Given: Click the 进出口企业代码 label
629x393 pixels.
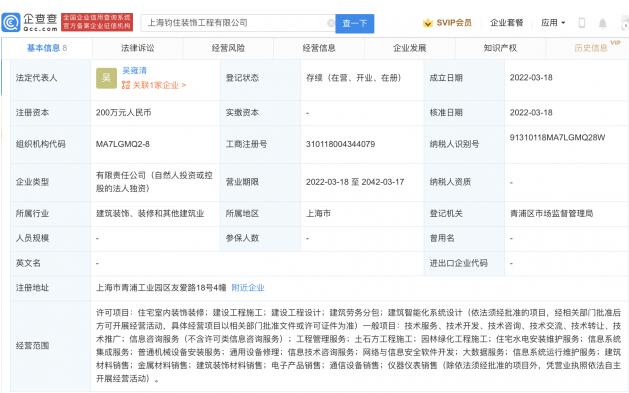Looking at the screenshot, I should (x=459, y=263).
